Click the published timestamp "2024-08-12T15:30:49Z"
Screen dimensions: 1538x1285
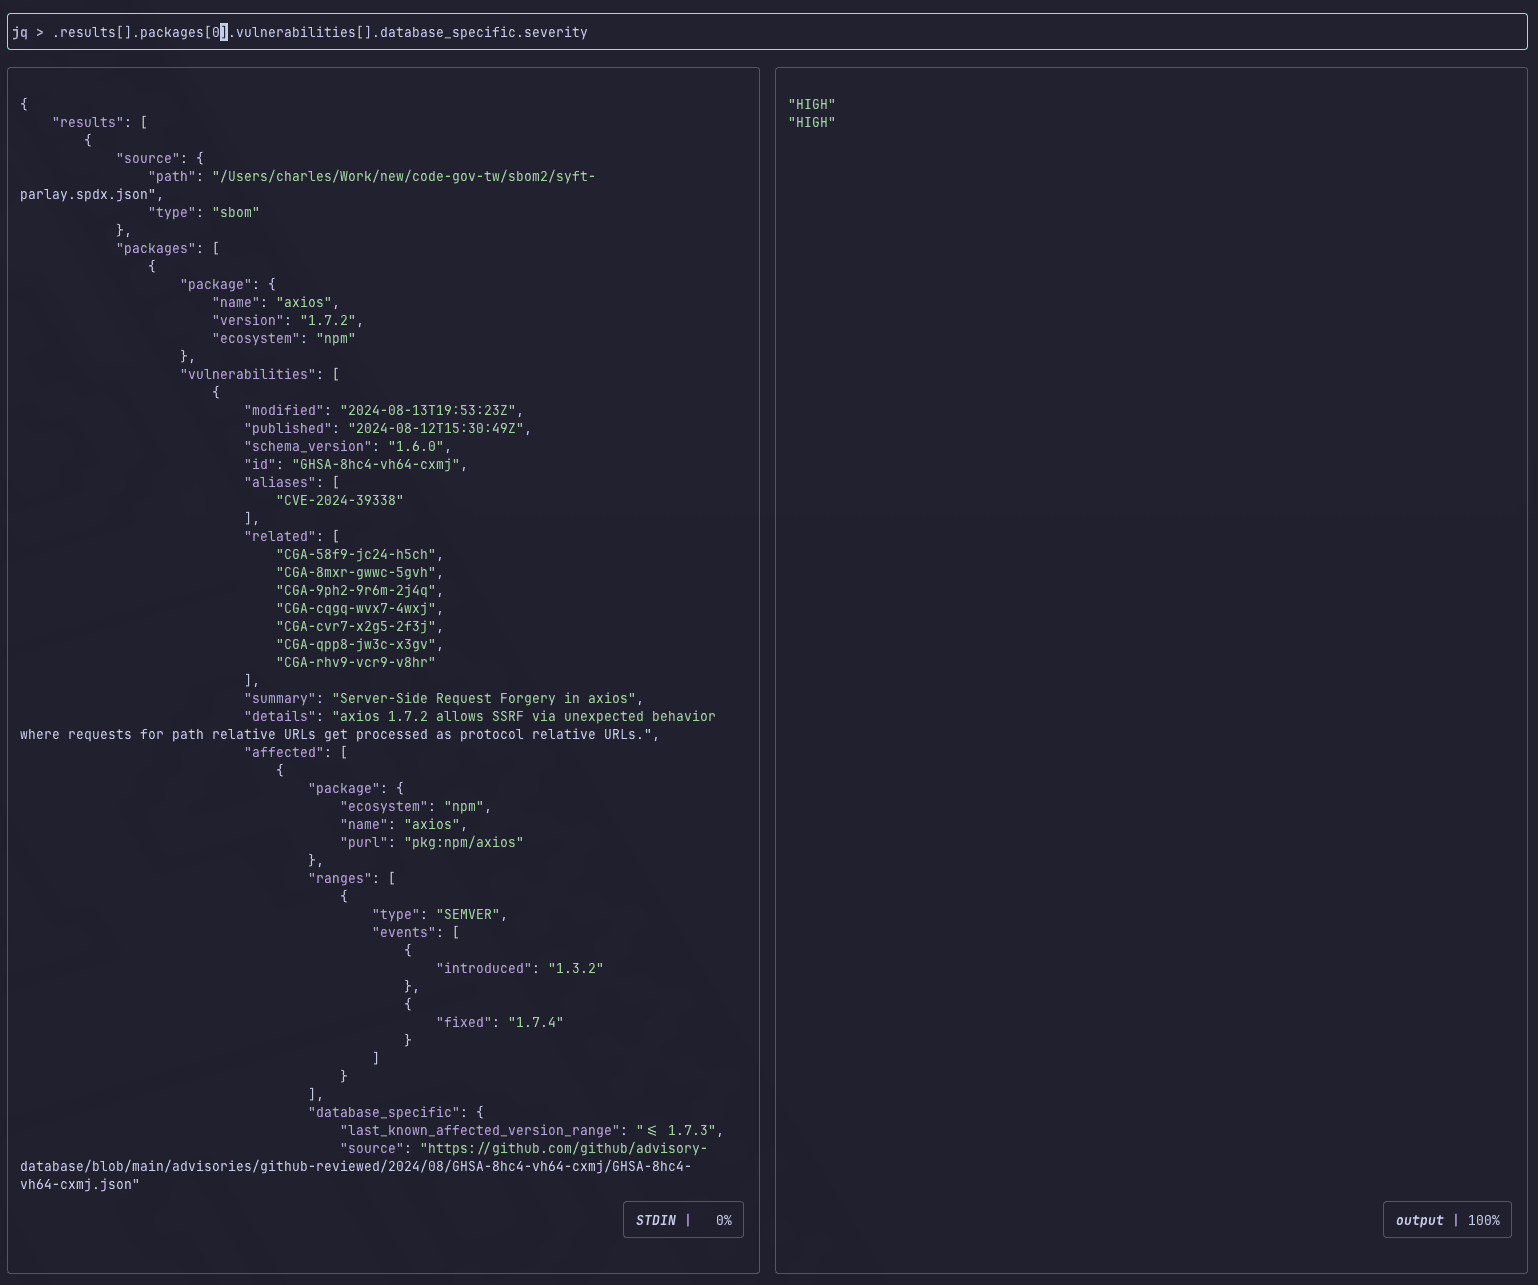(436, 428)
